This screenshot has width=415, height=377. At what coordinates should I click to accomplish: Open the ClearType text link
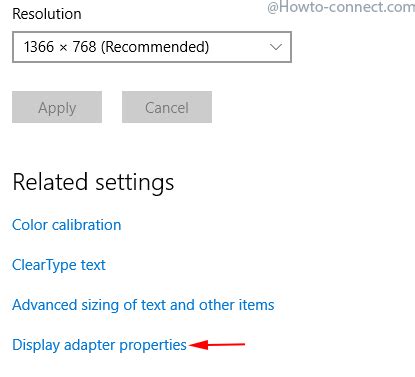click(59, 266)
